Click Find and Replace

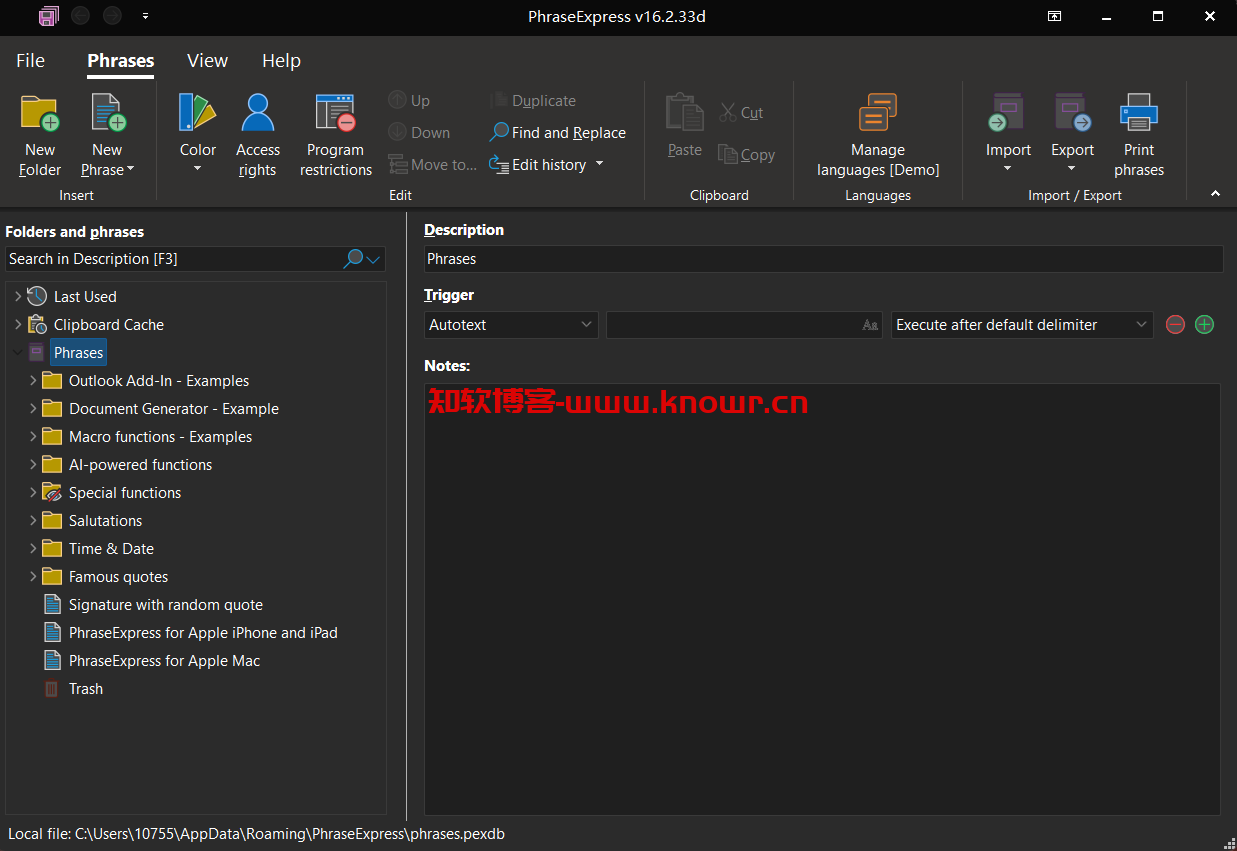click(558, 133)
